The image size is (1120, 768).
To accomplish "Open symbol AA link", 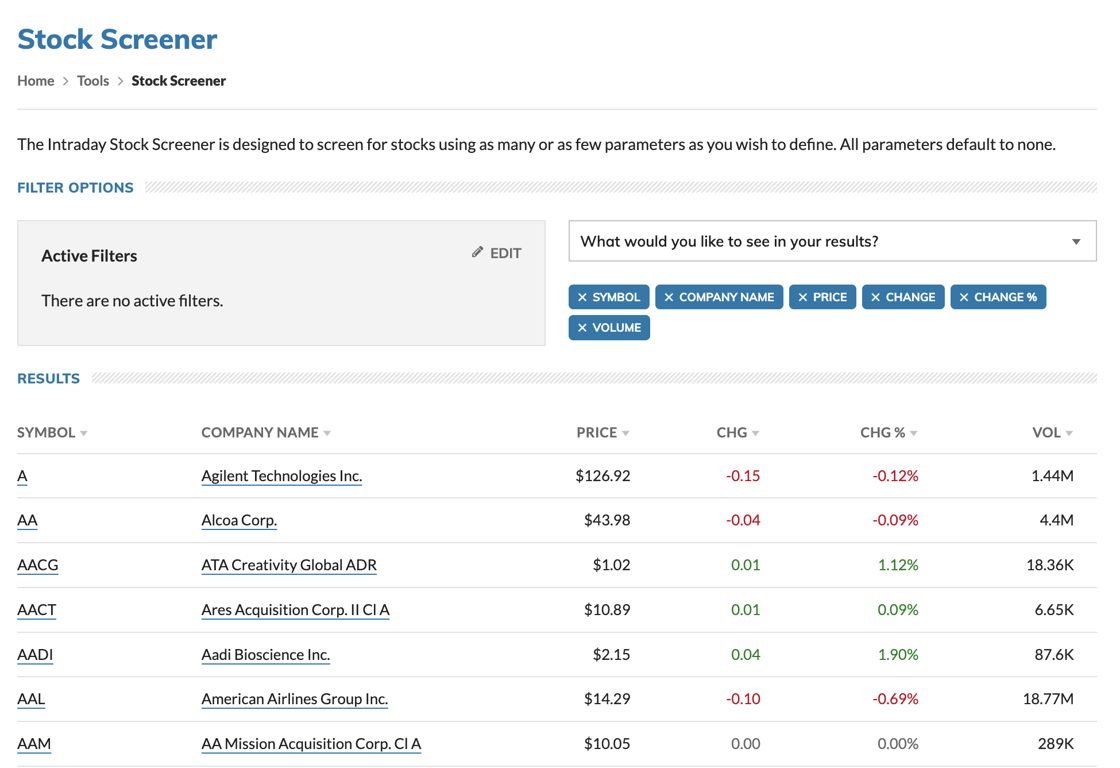I will (27, 520).
